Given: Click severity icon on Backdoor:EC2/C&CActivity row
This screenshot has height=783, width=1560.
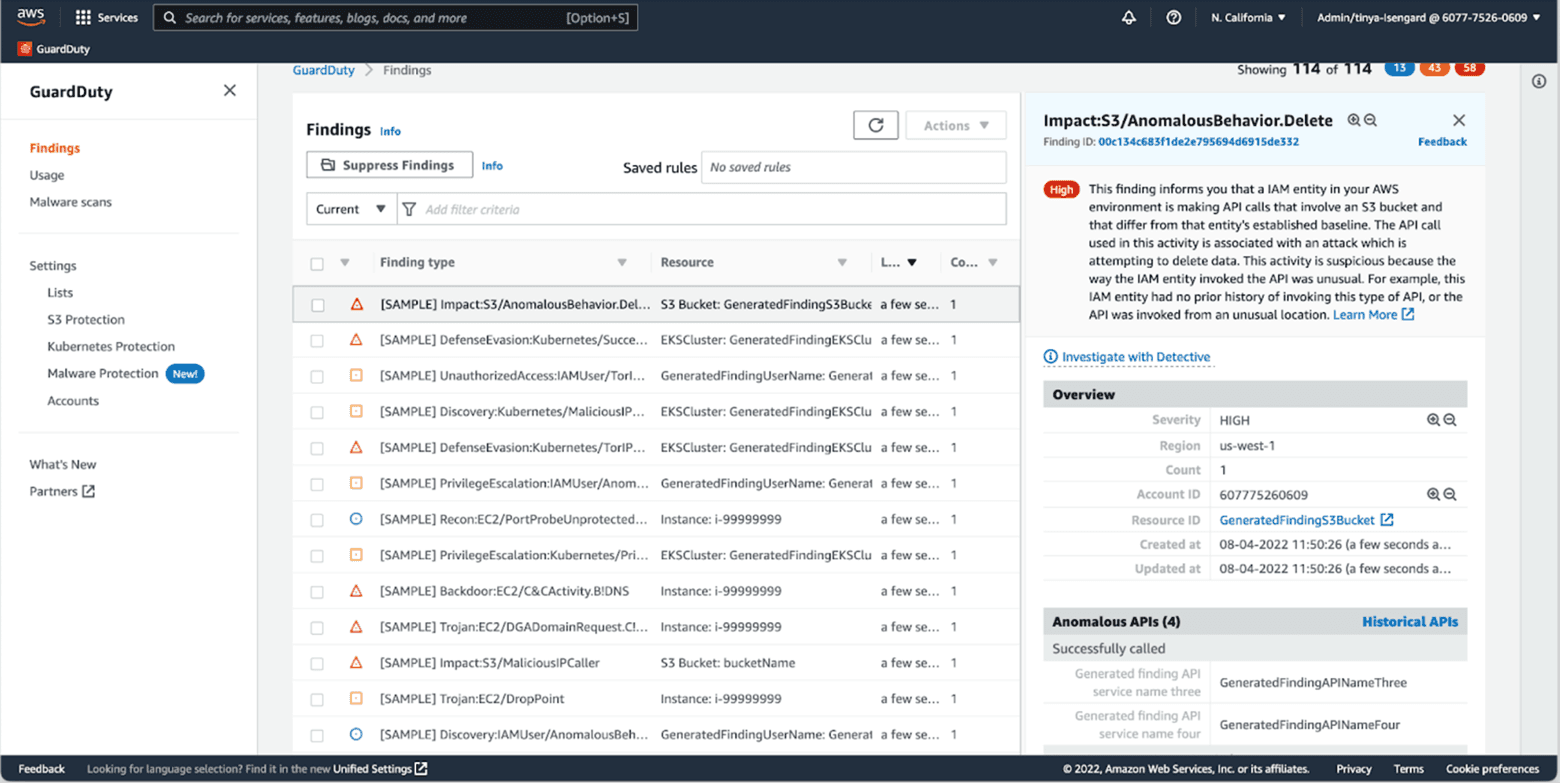Looking at the screenshot, I should click(356, 591).
